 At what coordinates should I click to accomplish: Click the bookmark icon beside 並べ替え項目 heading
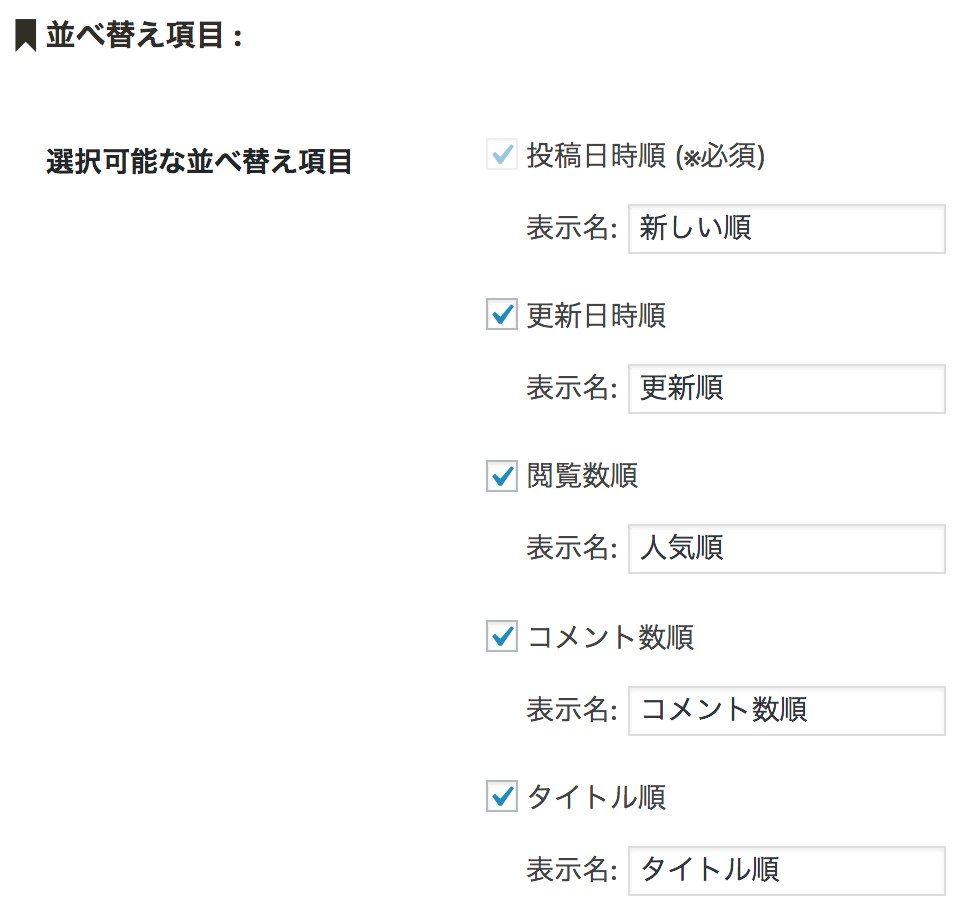pos(26,37)
